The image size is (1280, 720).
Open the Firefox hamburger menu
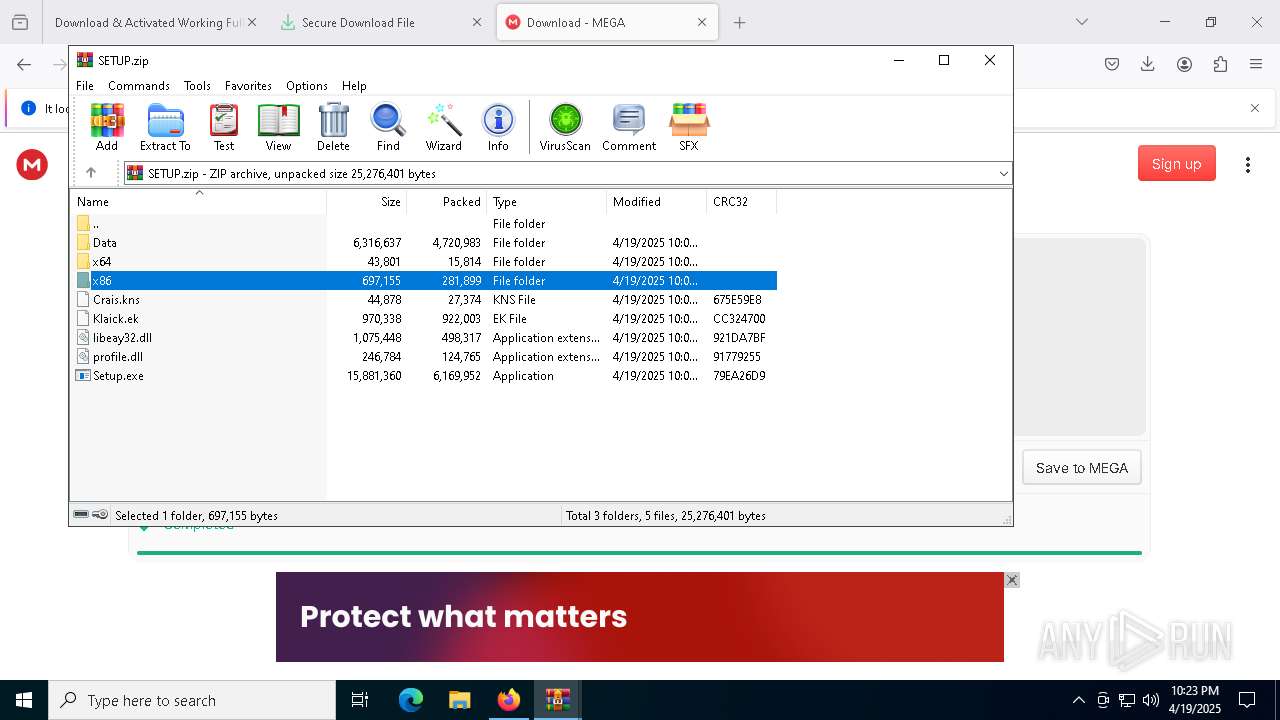tap(1256, 64)
